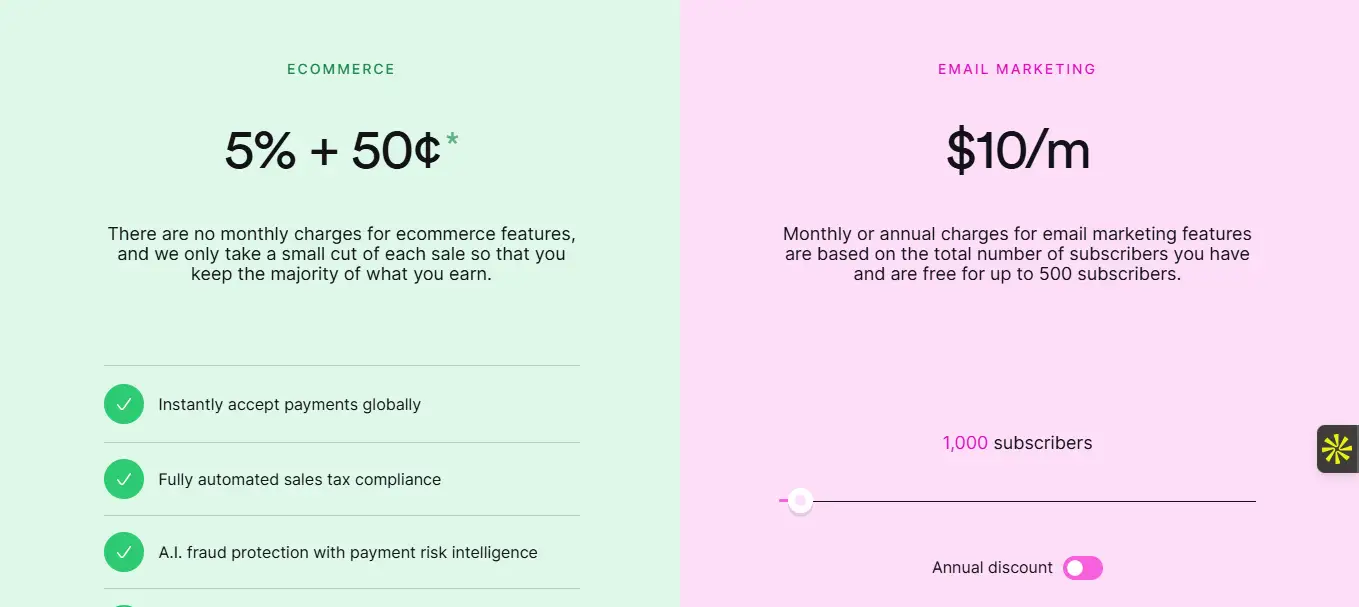Toggle the Annual discount switch
The width and height of the screenshot is (1359, 607).
(x=1082, y=568)
